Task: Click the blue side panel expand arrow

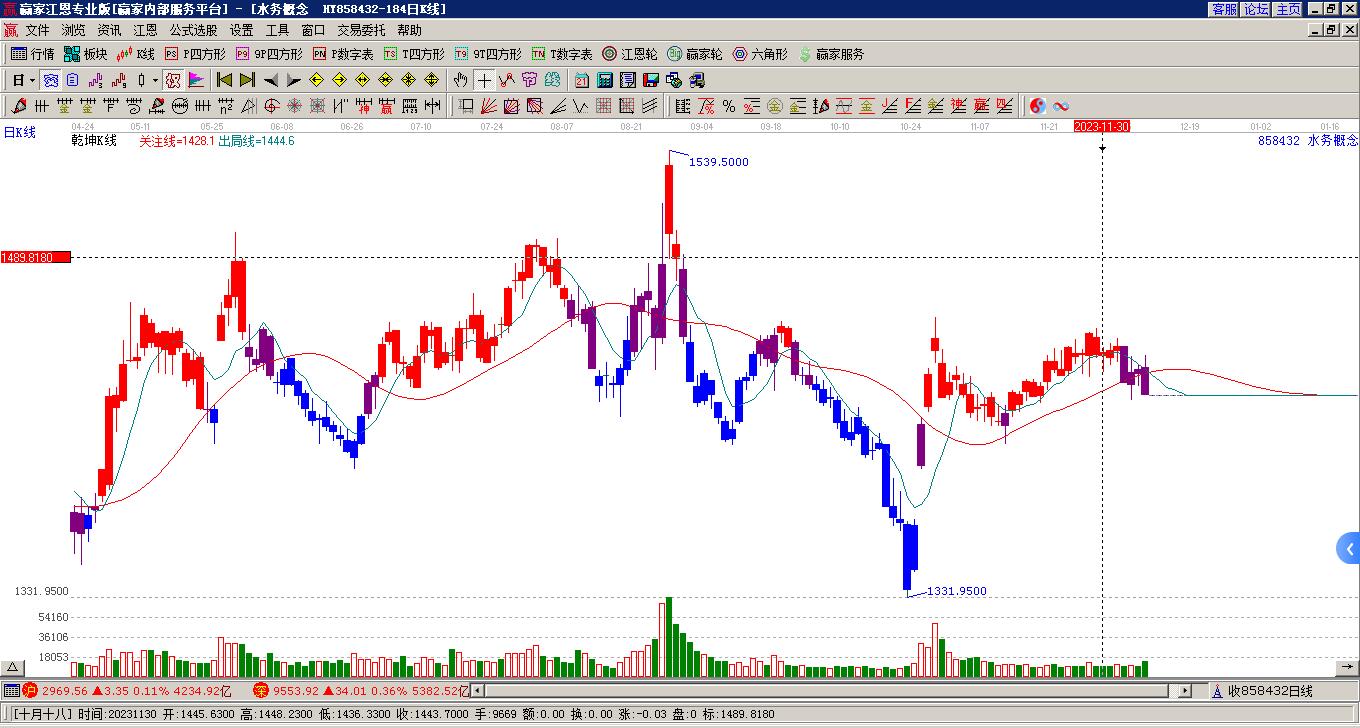Action: (1349, 548)
